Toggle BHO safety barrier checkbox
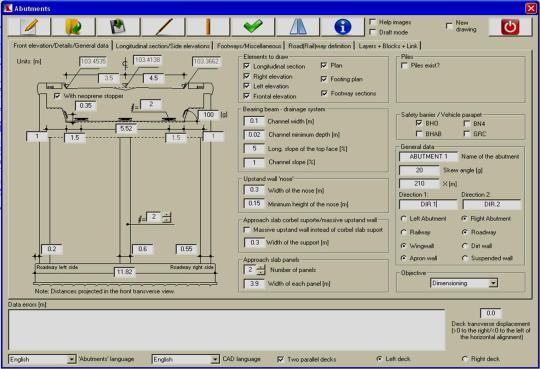This screenshot has width=540, height=369. click(x=419, y=123)
